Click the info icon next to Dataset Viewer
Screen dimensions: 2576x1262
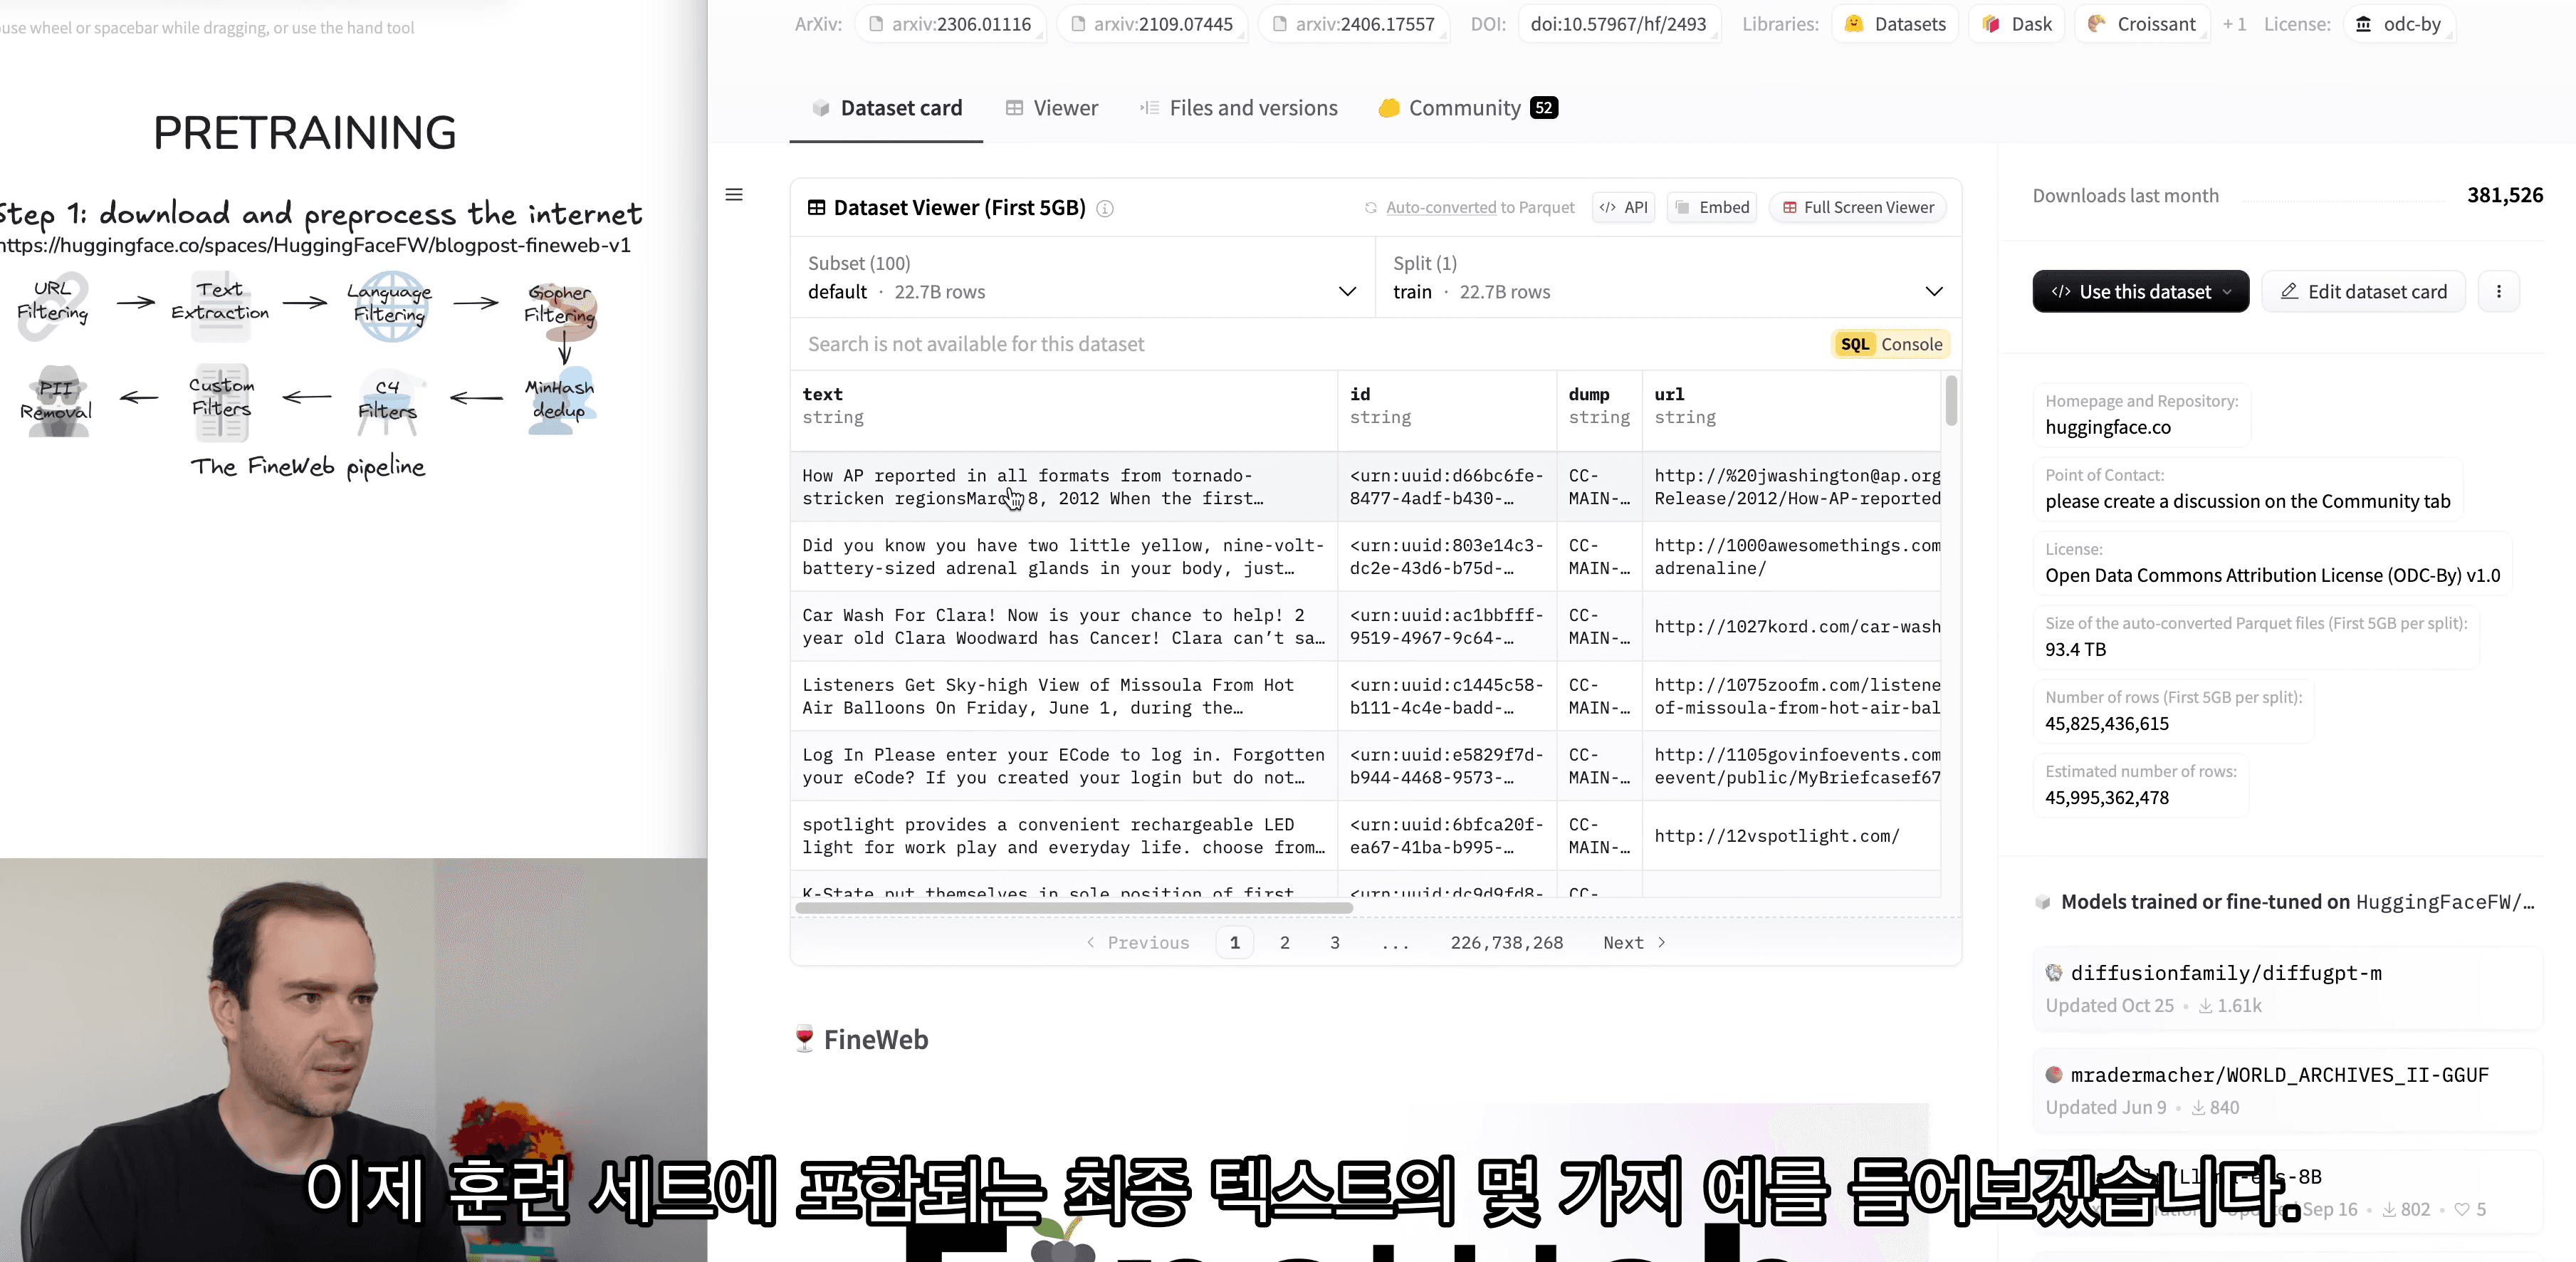pos(1105,208)
